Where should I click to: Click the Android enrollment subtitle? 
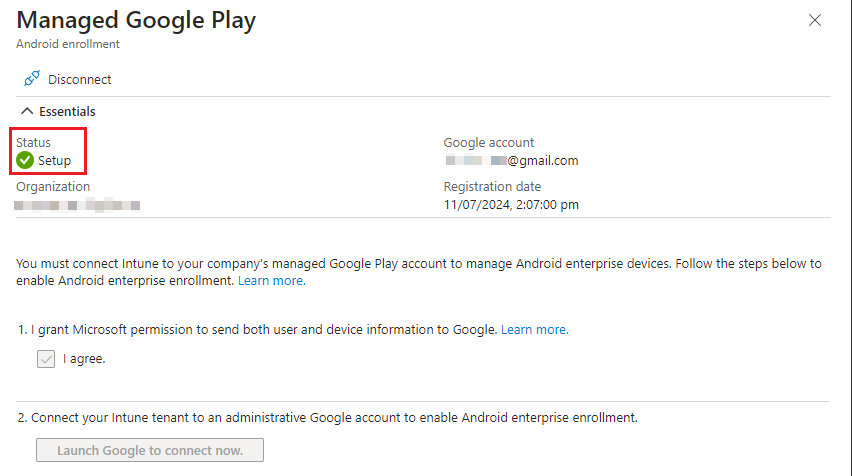pyautogui.click(x=68, y=44)
